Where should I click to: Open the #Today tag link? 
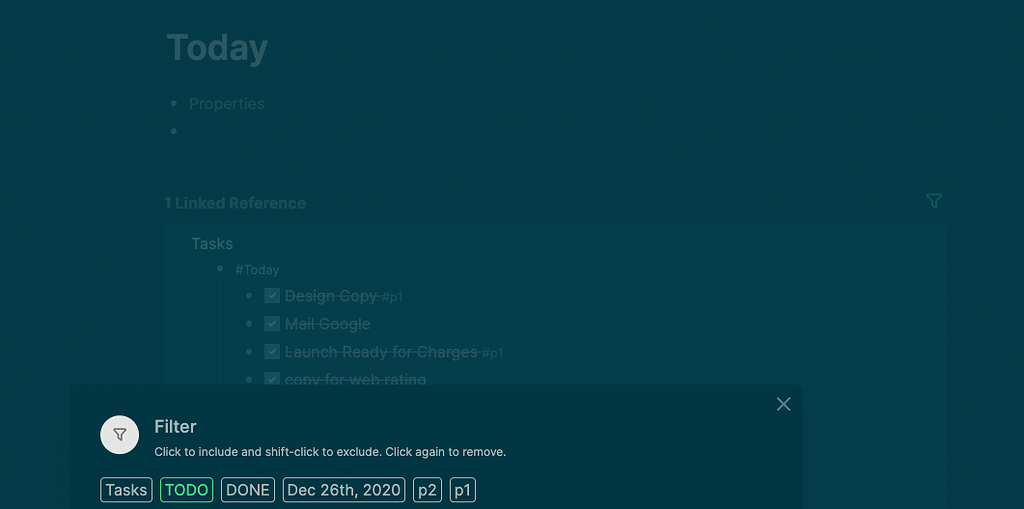(257, 270)
